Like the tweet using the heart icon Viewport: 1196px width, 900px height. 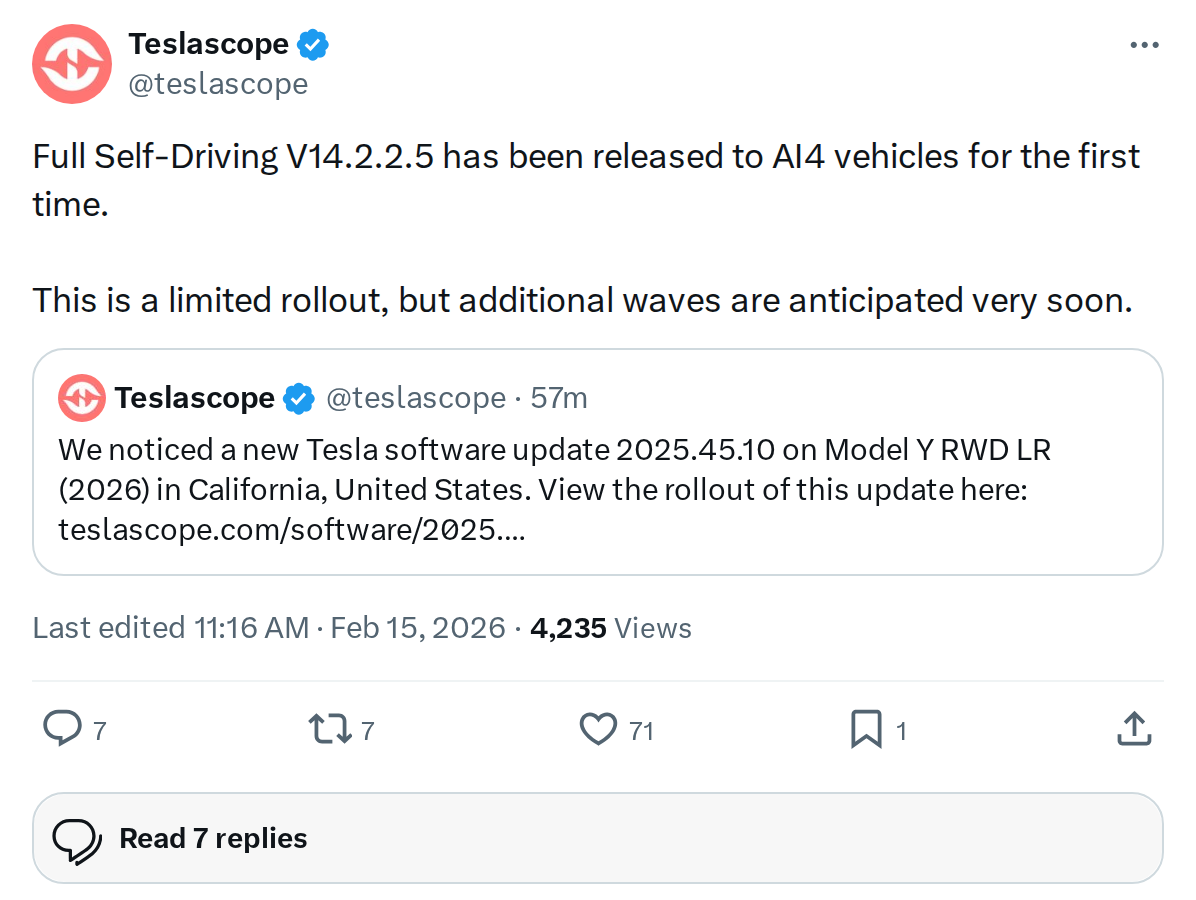[599, 729]
